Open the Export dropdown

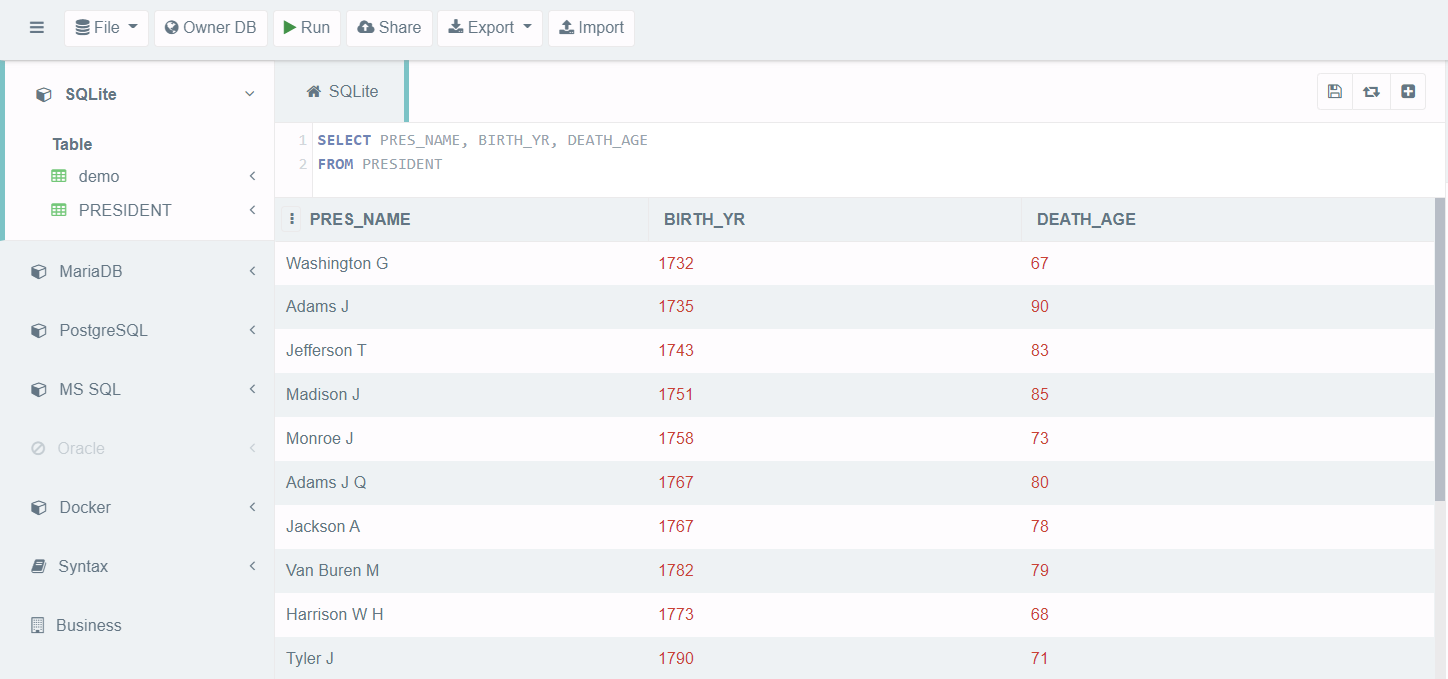490,28
